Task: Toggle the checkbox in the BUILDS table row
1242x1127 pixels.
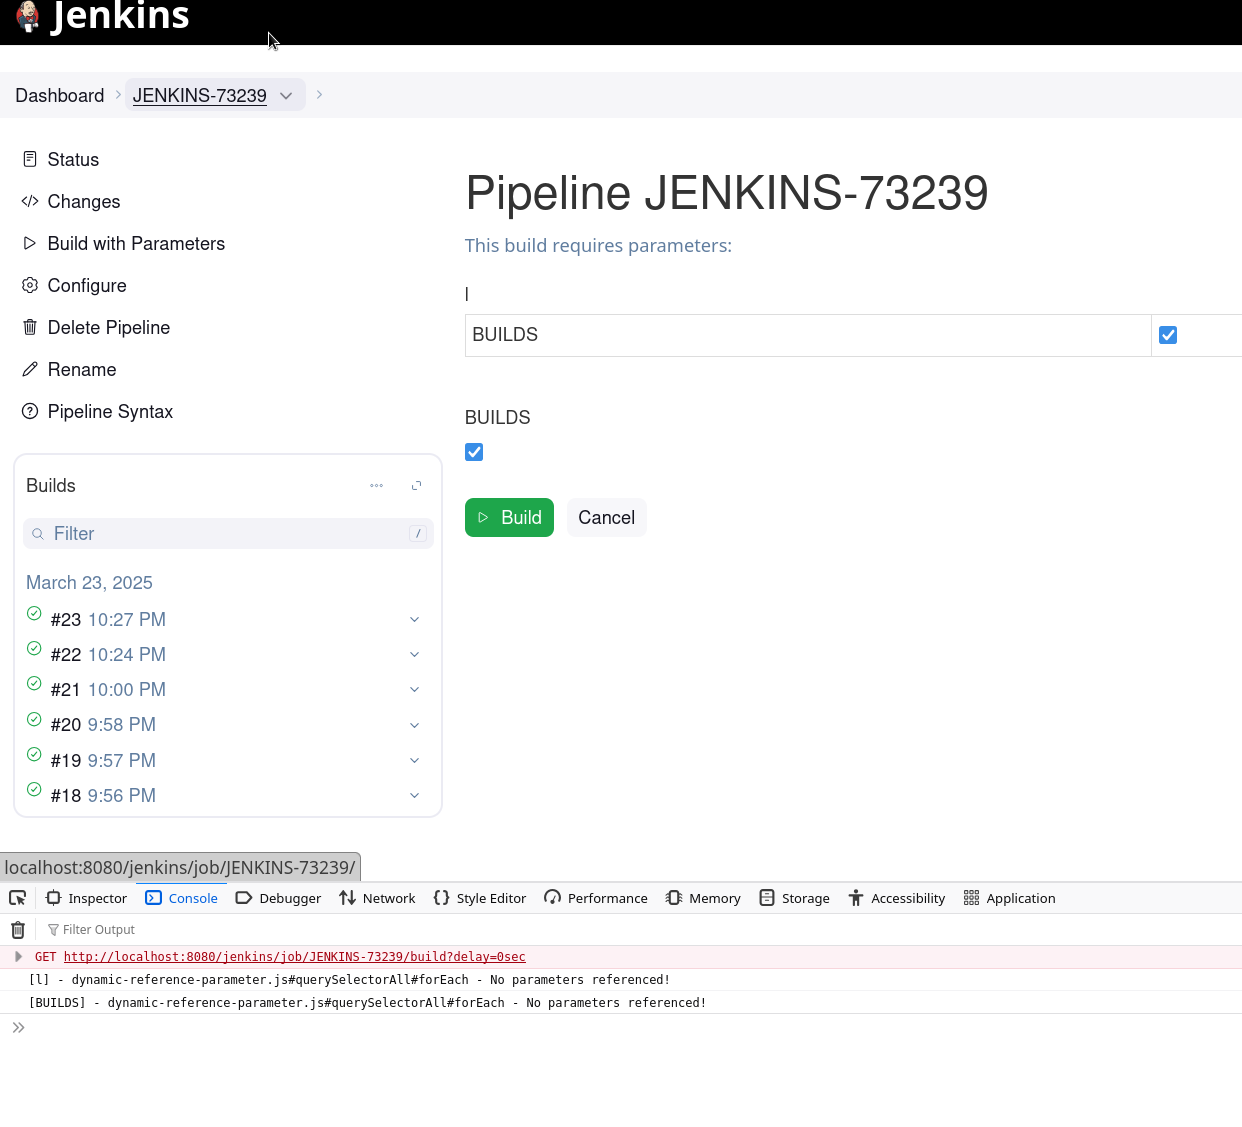Action: pos(1168,335)
